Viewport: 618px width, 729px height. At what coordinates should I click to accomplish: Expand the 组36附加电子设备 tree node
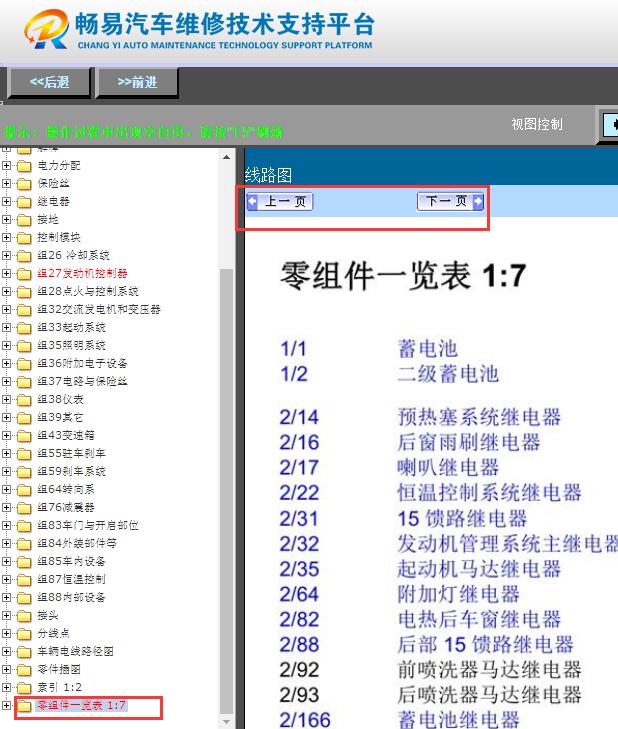tap(6, 364)
